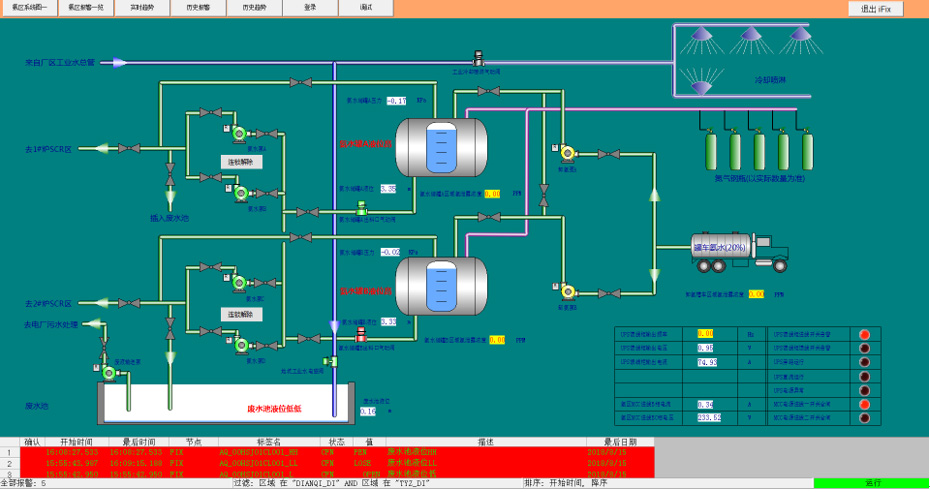Select the top-left green waste water pump
This screenshot has height=492, width=930.
pos(238,131)
